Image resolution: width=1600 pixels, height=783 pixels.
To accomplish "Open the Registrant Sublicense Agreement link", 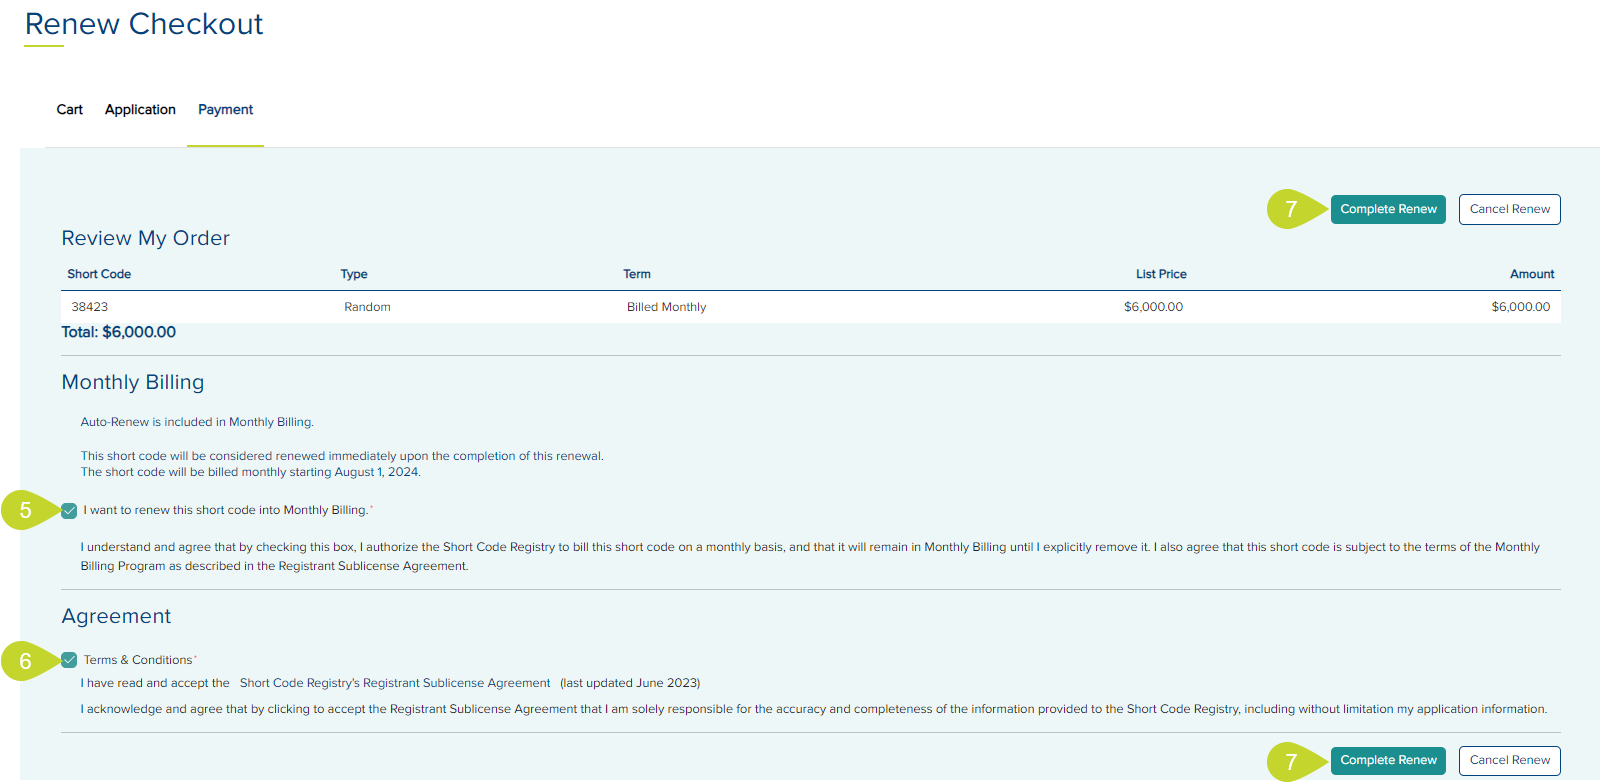I will coord(395,683).
